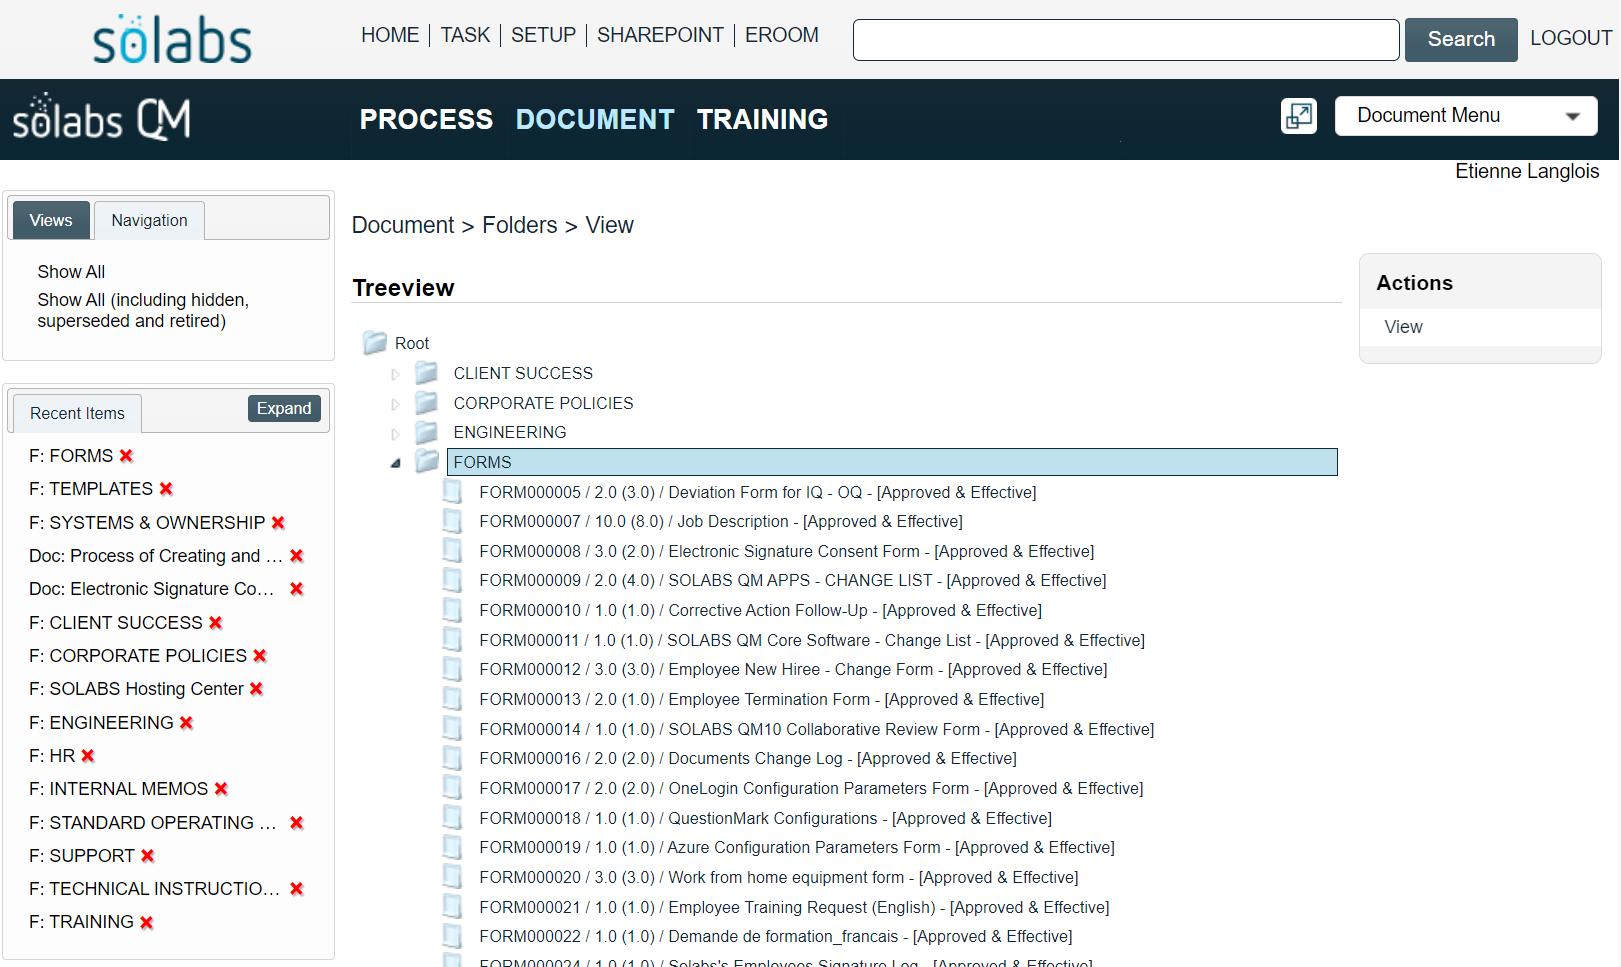Click the solabs logo

pos(170,38)
